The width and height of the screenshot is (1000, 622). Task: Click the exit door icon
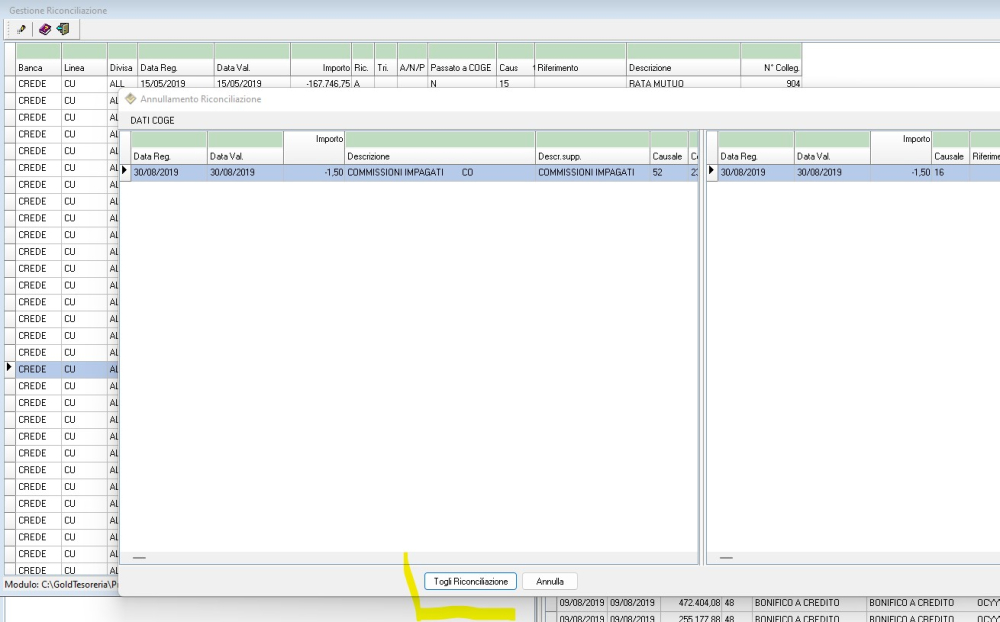(x=62, y=29)
